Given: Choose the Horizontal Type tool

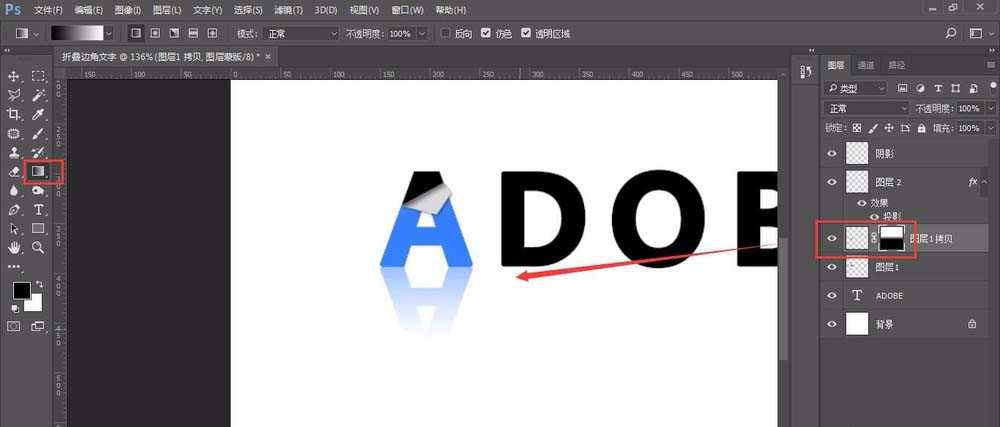Looking at the screenshot, I should (x=38, y=209).
